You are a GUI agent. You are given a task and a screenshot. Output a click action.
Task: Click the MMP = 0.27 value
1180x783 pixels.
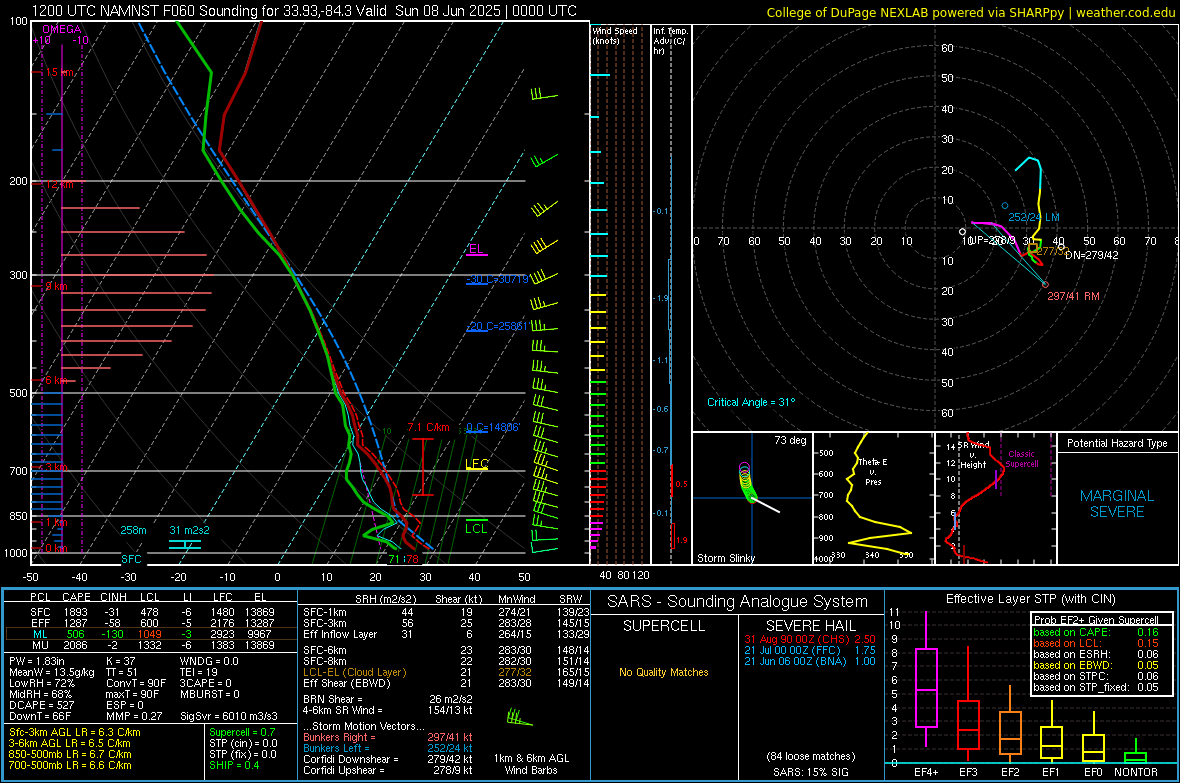click(x=134, y=716)
